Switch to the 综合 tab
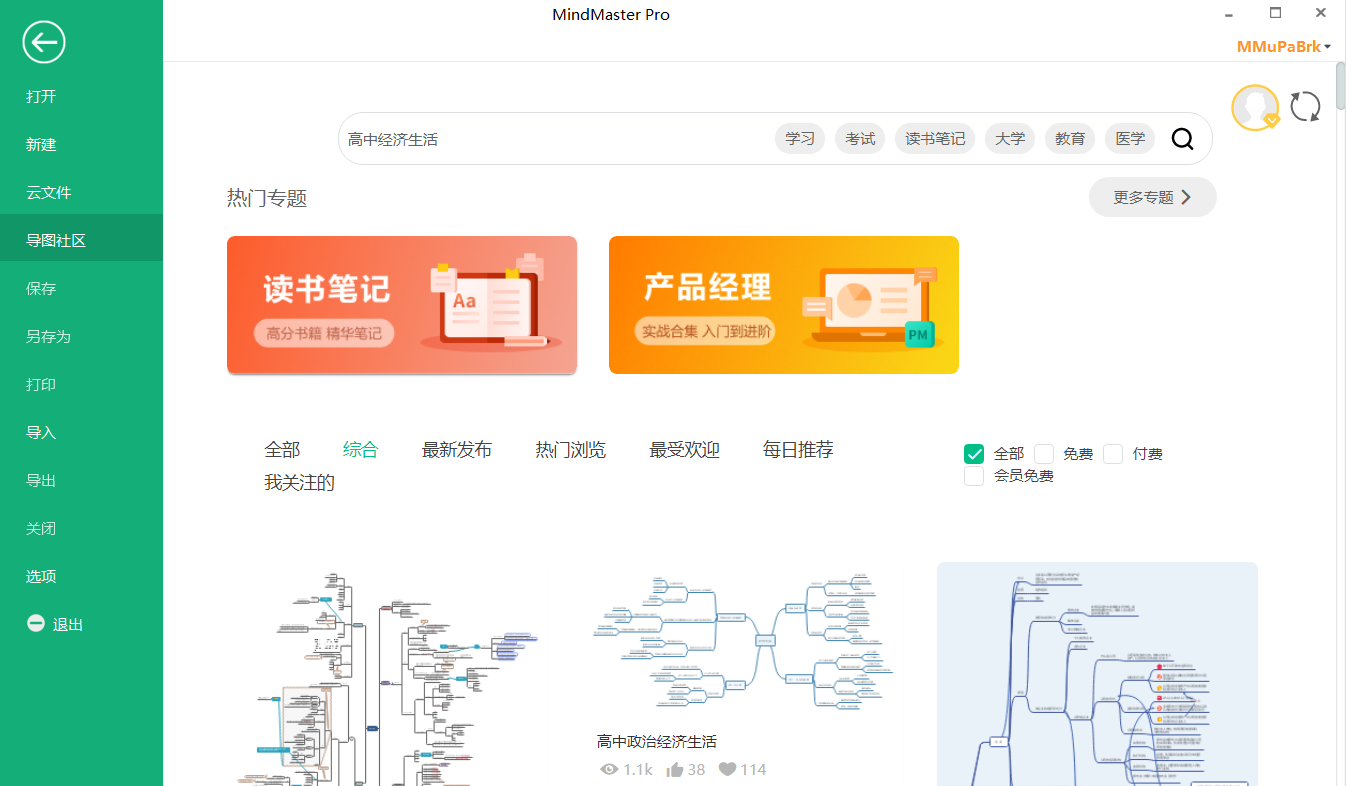The height and width of the screenshot is (786, 1346). point(361,450)
